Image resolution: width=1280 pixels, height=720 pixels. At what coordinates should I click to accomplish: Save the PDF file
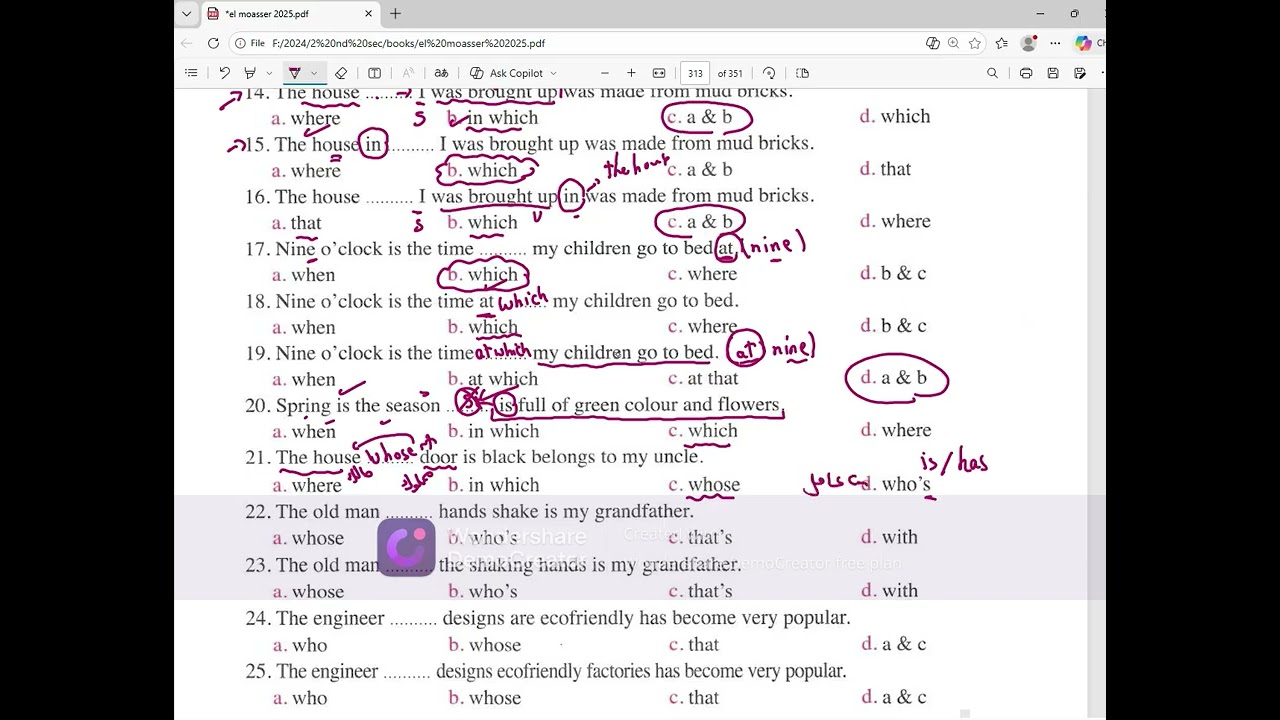coord(1053,73)
